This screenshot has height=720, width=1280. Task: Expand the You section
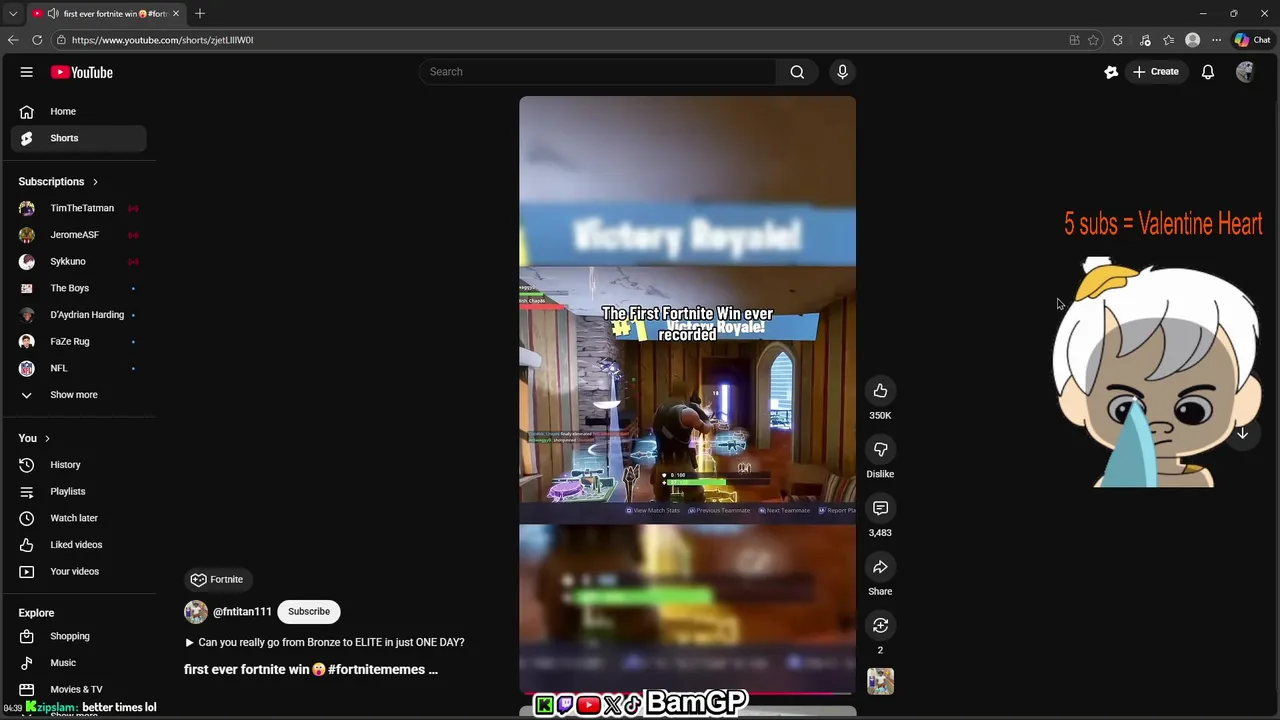coord(35,438)
